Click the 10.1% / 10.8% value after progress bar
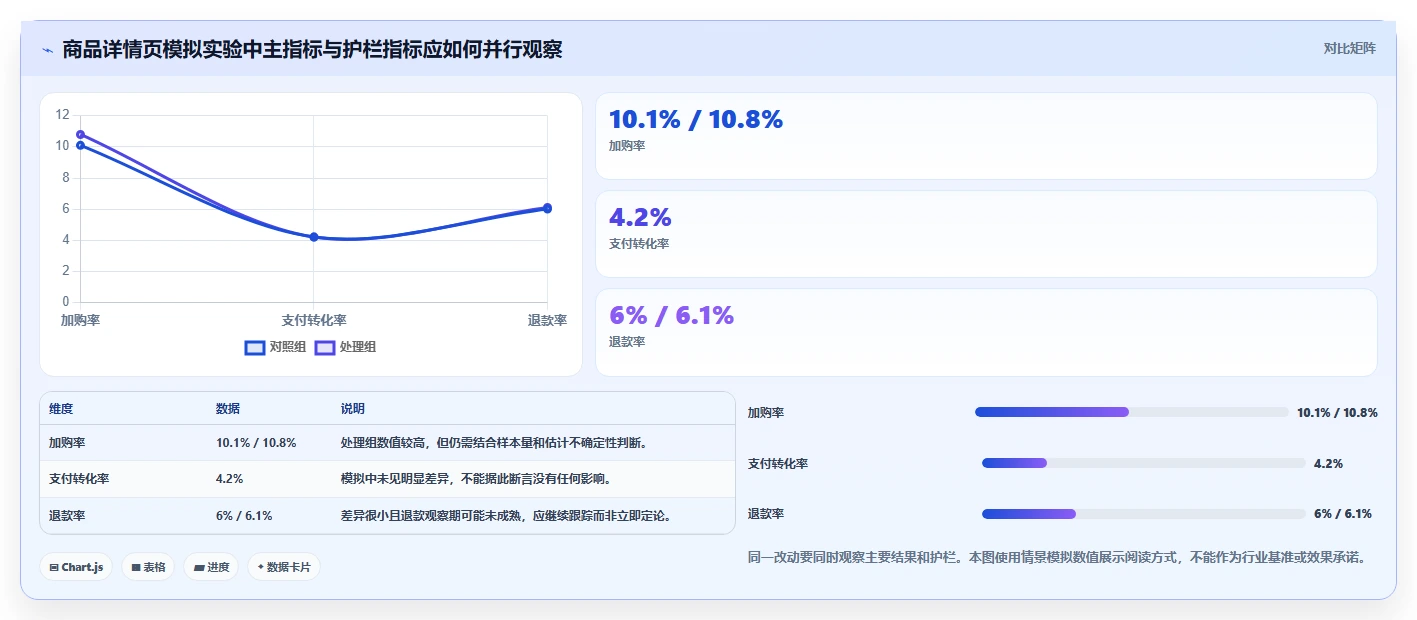The height and width of the screenshot is (620, 1417). (1337, 413)
